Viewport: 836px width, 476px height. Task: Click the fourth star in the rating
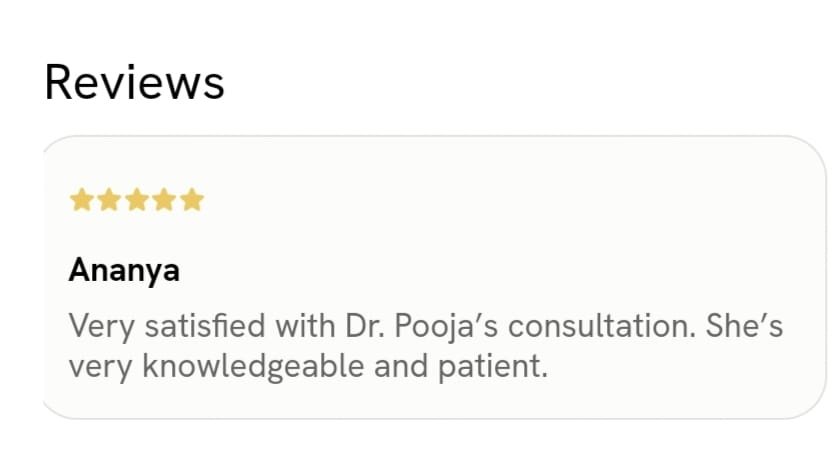click(164, 201)
